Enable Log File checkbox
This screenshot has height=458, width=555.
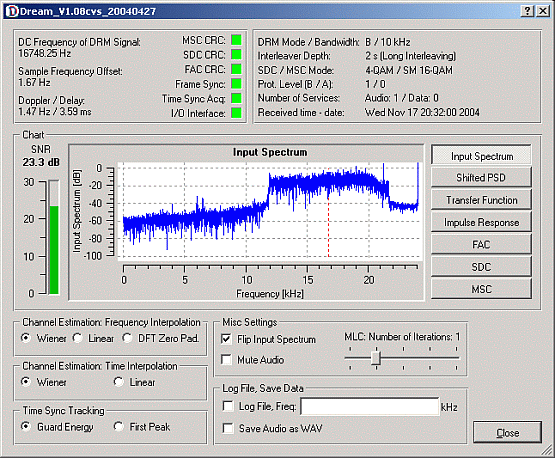[228, 406]
